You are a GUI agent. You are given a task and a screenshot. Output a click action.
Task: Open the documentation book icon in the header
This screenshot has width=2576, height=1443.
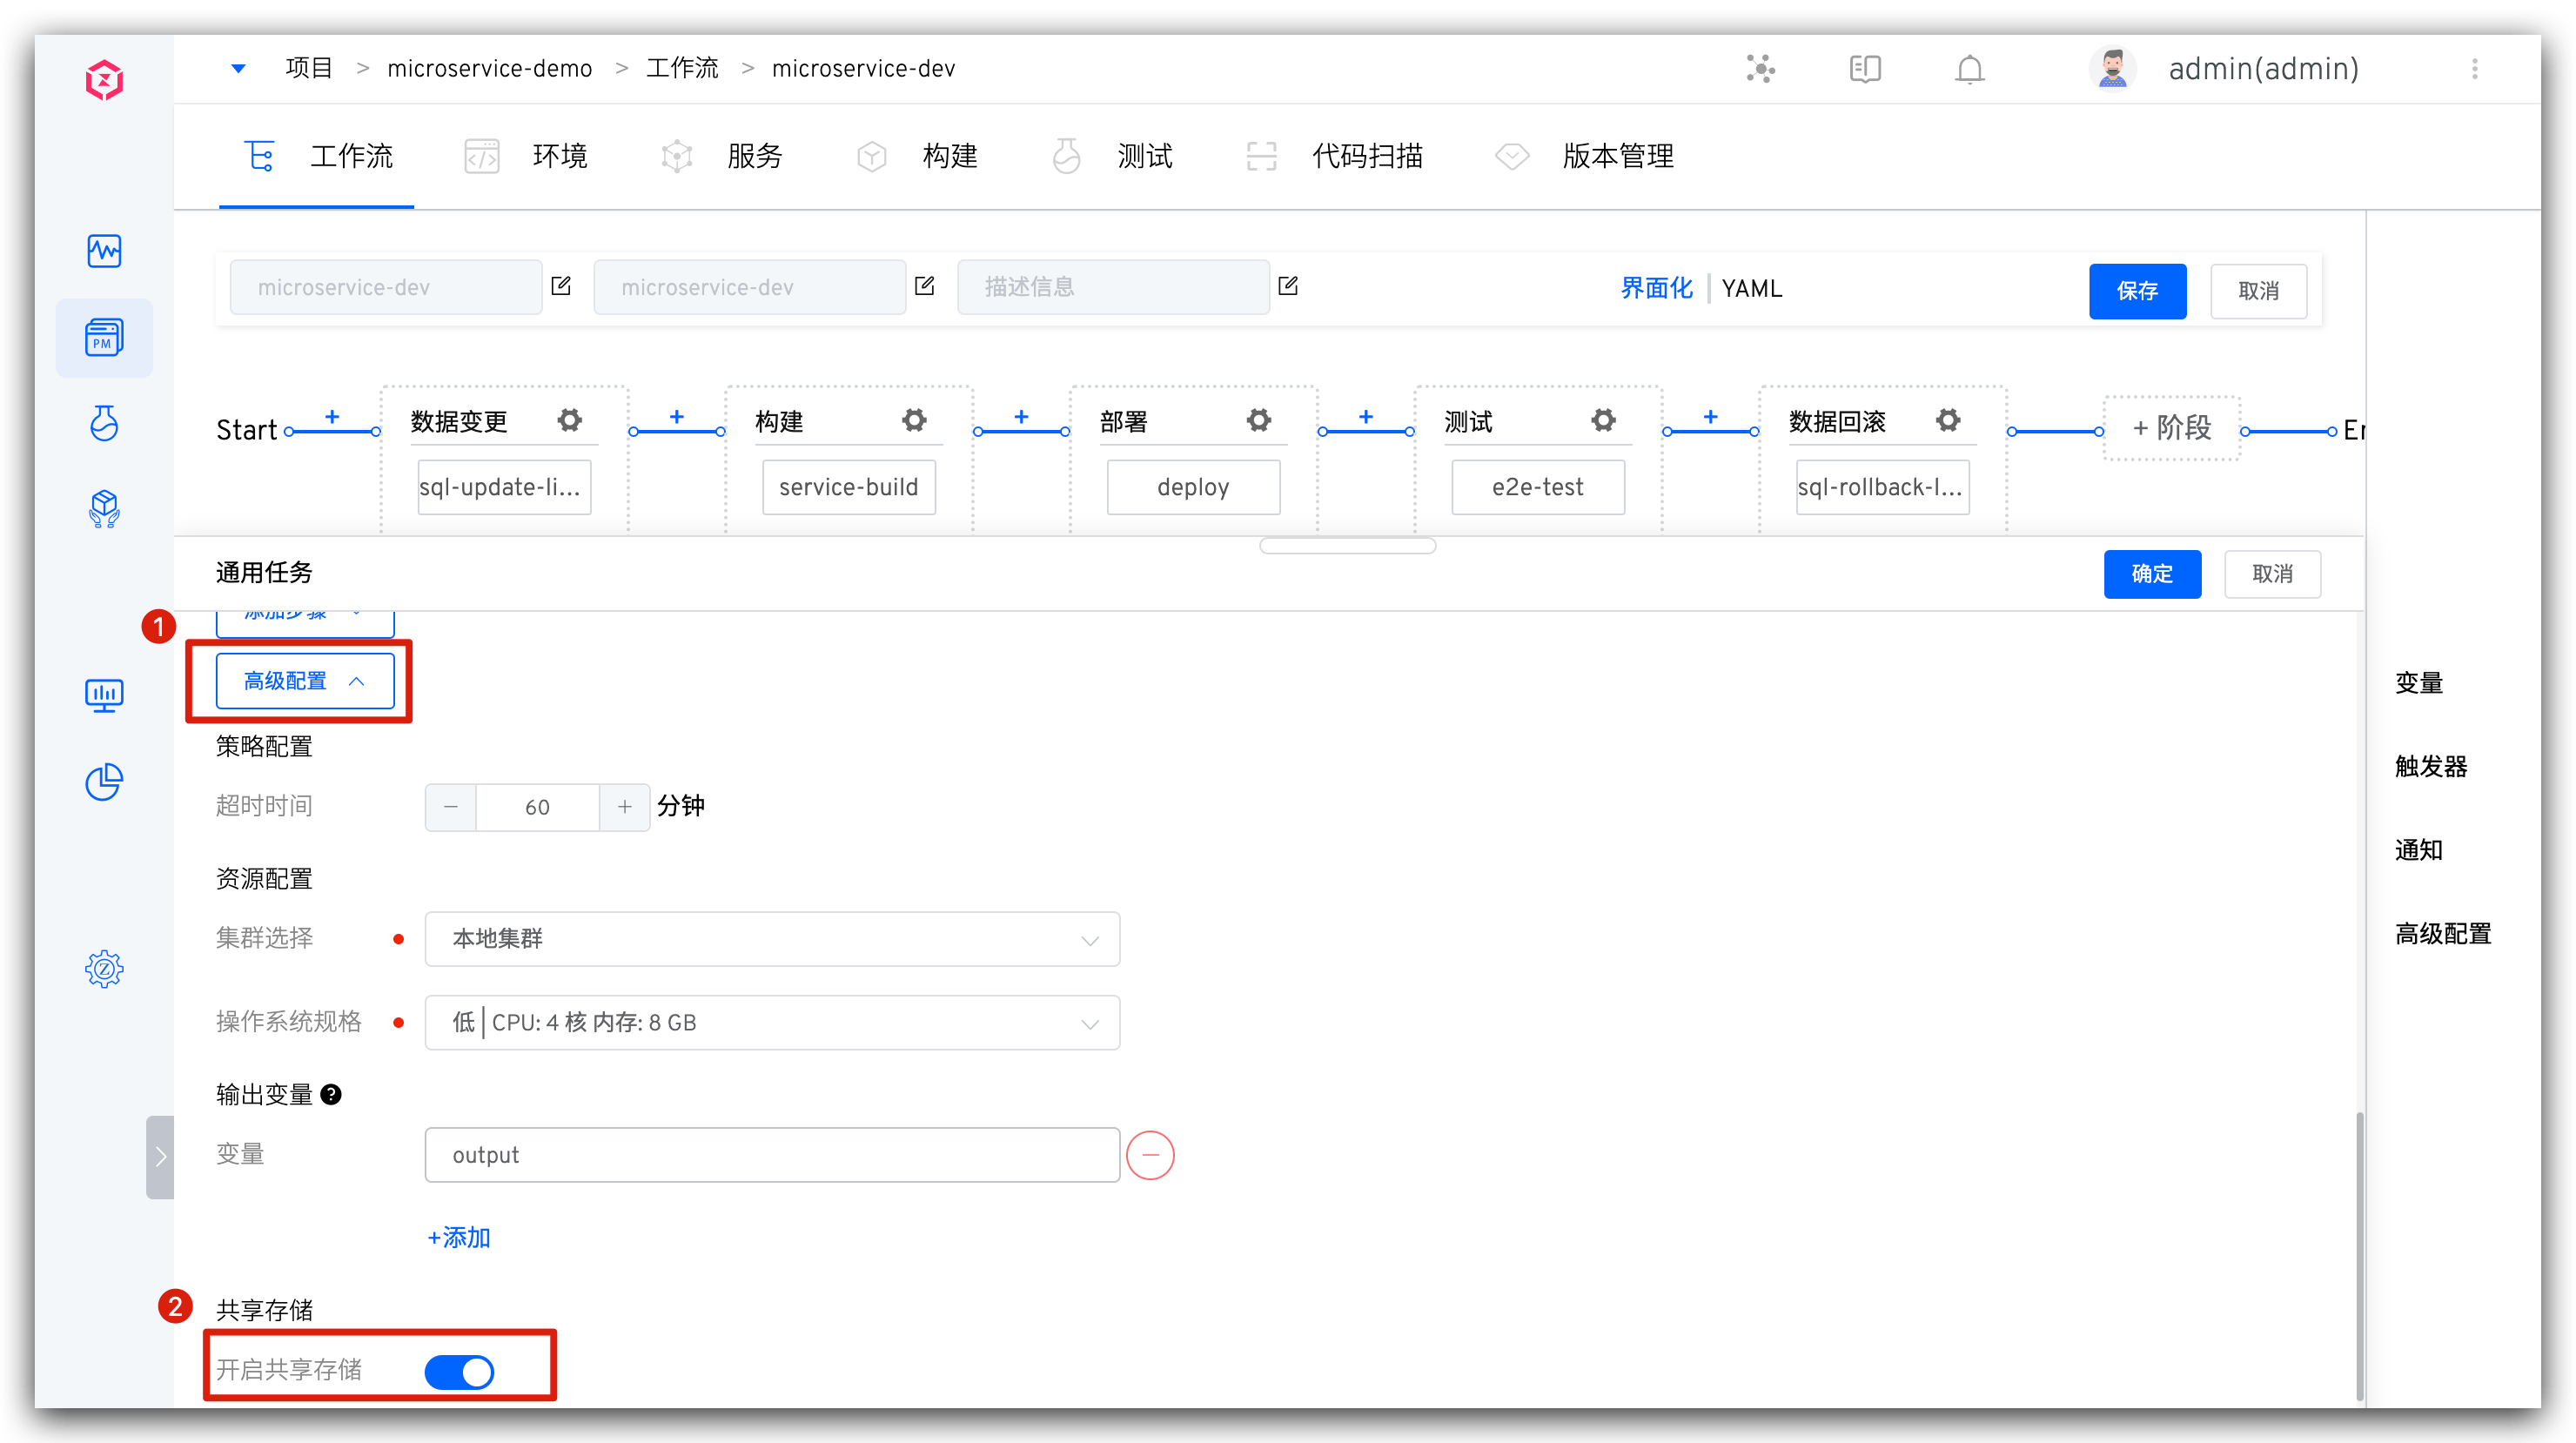point(1864,69)
